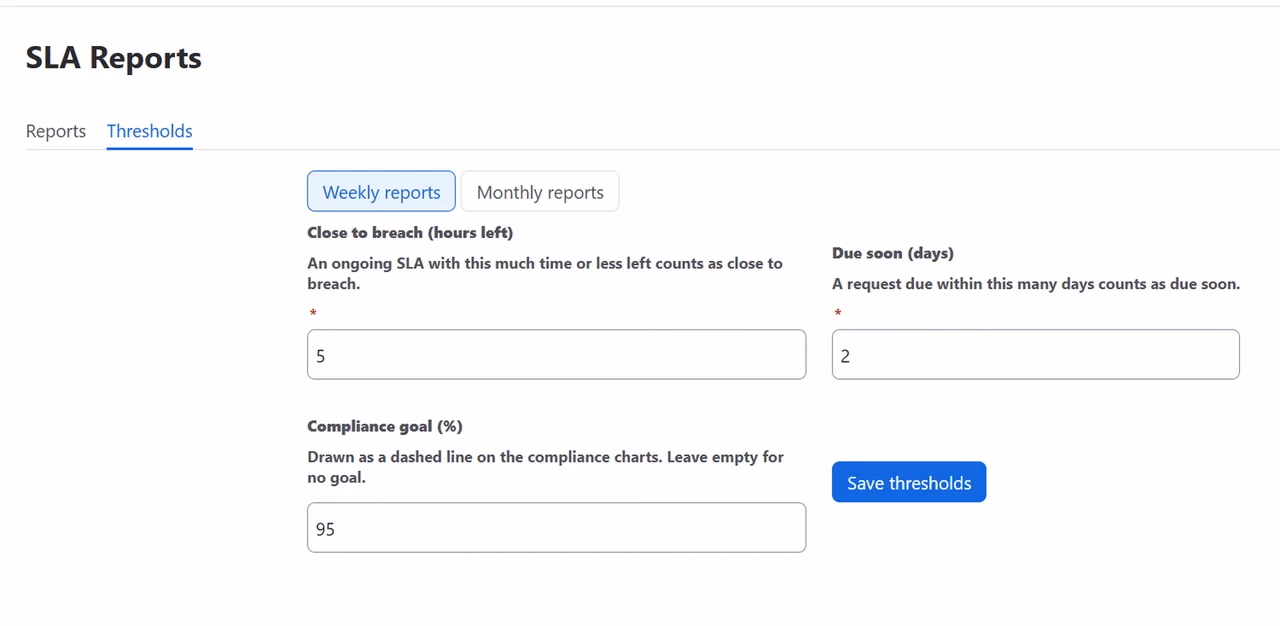This screenshot has width=1280, height=626.
Task: Click the 'Close to breach (hours left)' label
Action: click(410, 233)
